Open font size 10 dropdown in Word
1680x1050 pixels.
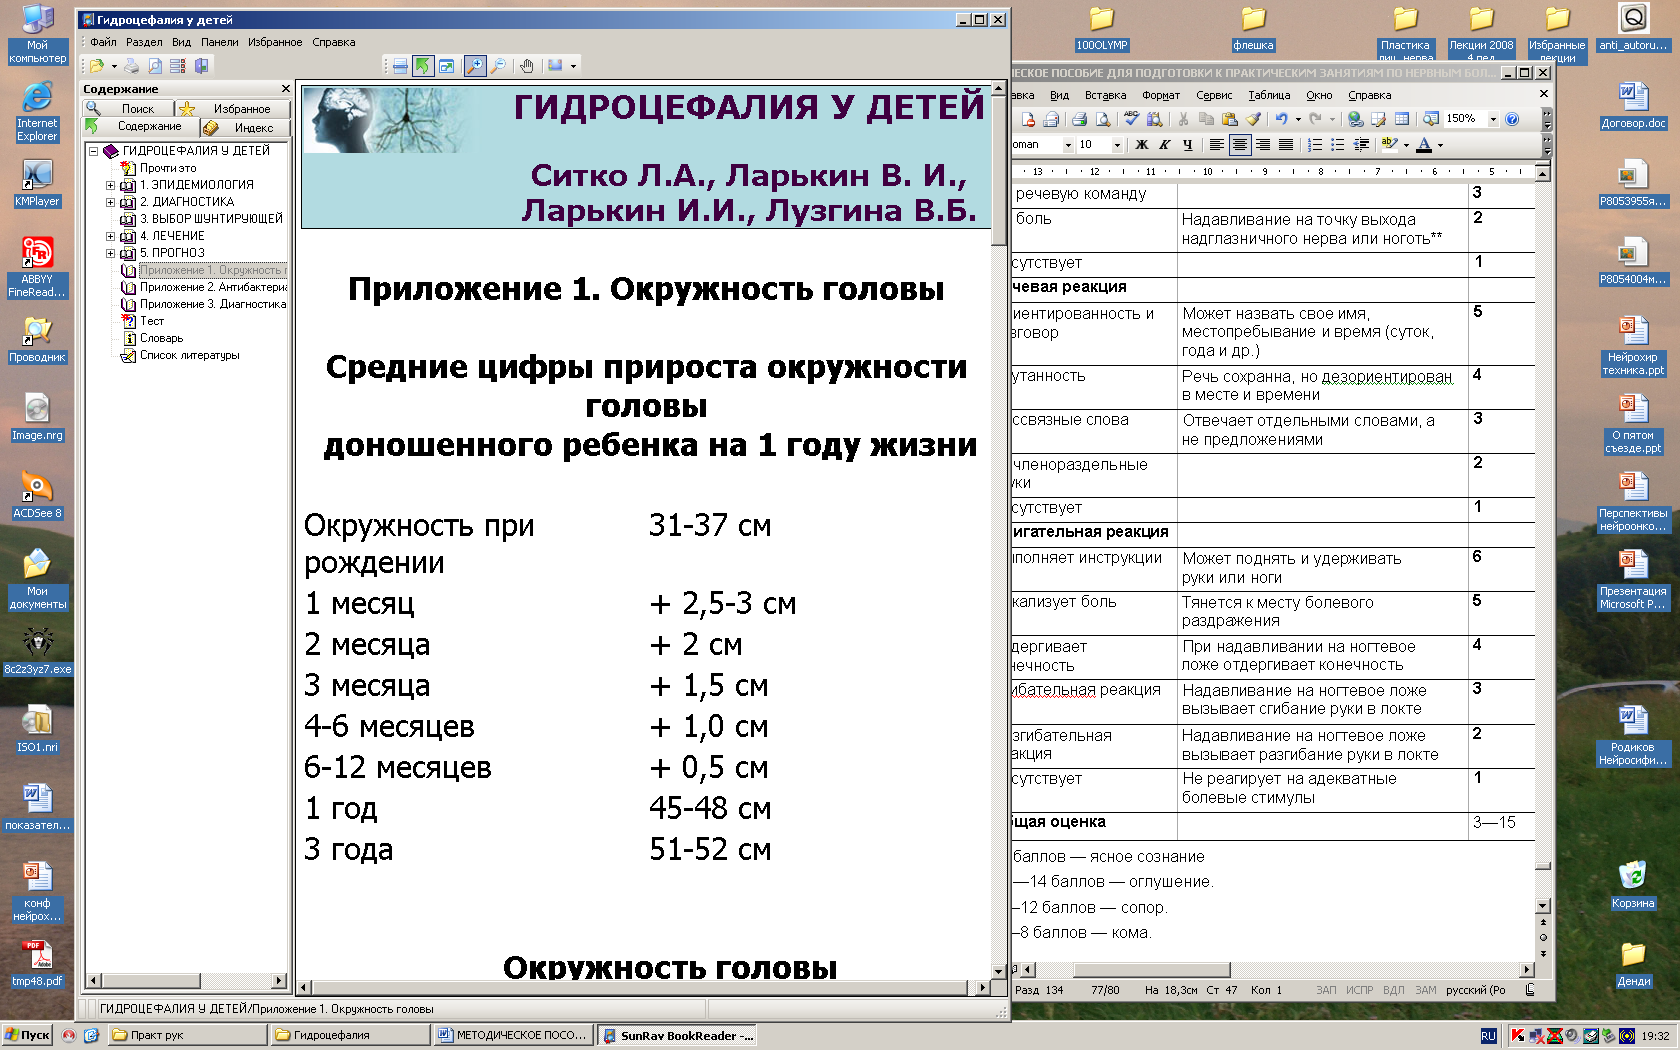1117,145
